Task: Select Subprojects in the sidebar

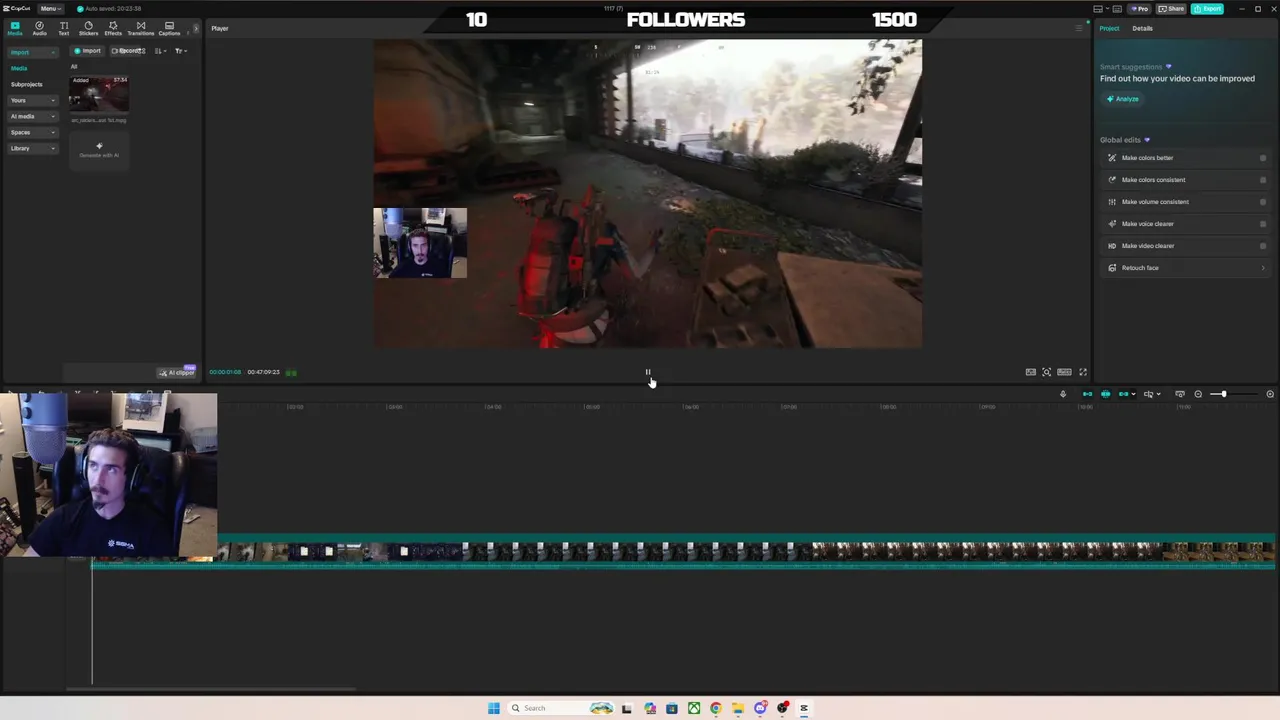Action: click(x=27, y=84)
